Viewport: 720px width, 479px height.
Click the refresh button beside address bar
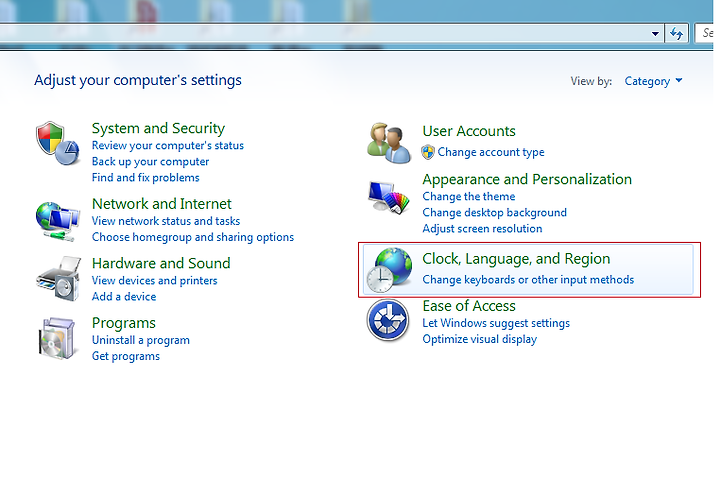click(676, 33)
